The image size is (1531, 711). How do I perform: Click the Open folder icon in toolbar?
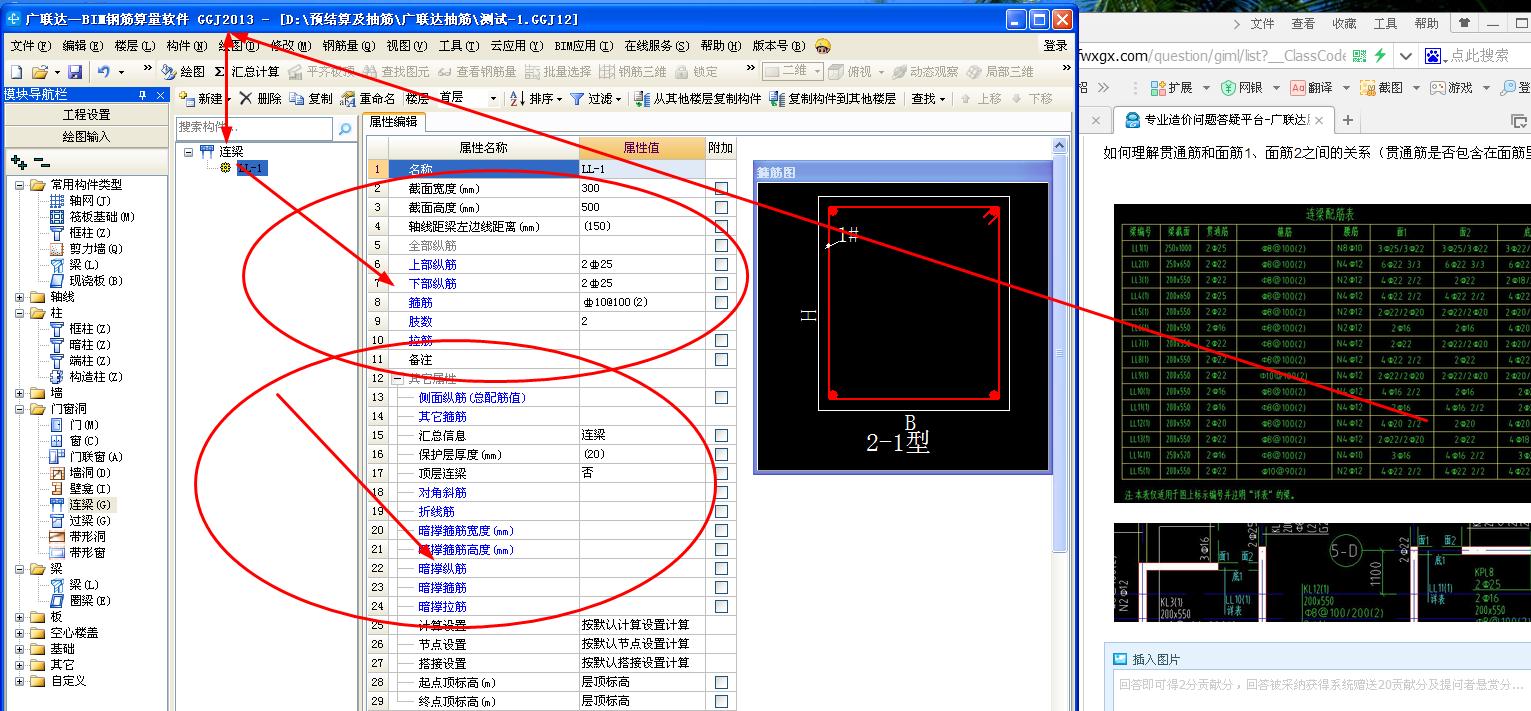(40, 72)
